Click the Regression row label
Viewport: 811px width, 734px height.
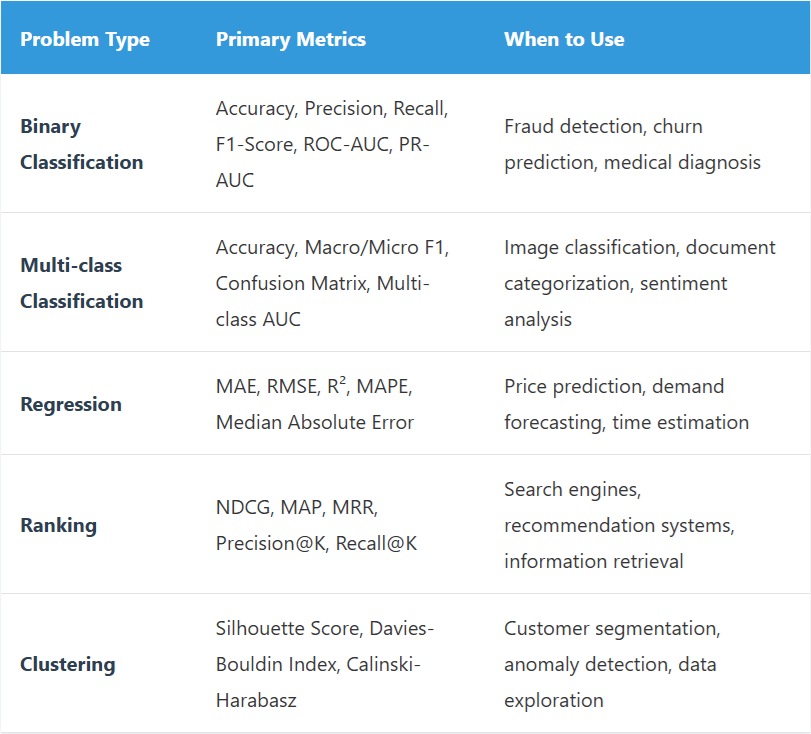(71, 404)
